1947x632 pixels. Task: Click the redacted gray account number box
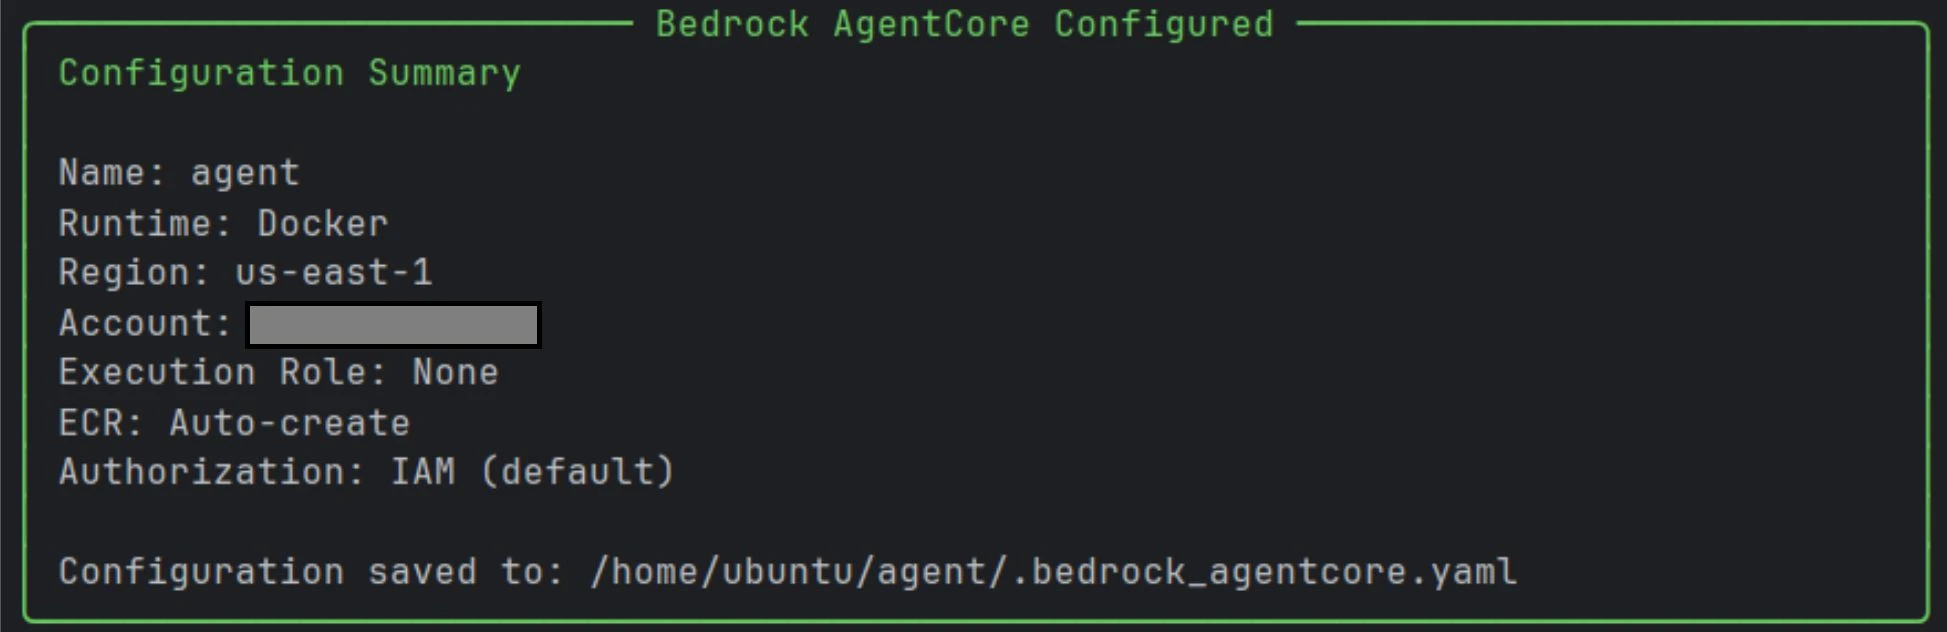coord(394,325)
